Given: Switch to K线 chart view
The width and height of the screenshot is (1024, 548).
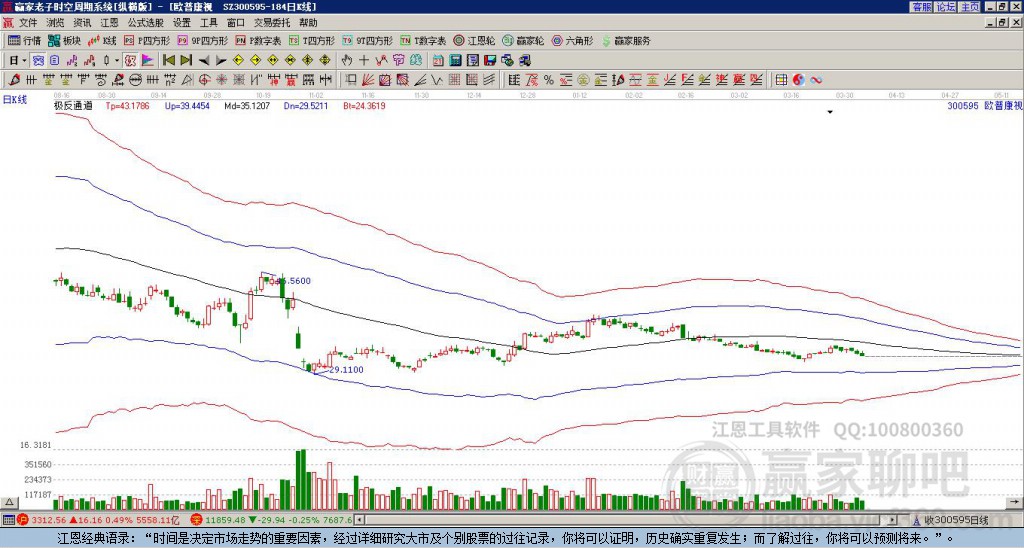Looking at the screenshot, I should [103, 40].
